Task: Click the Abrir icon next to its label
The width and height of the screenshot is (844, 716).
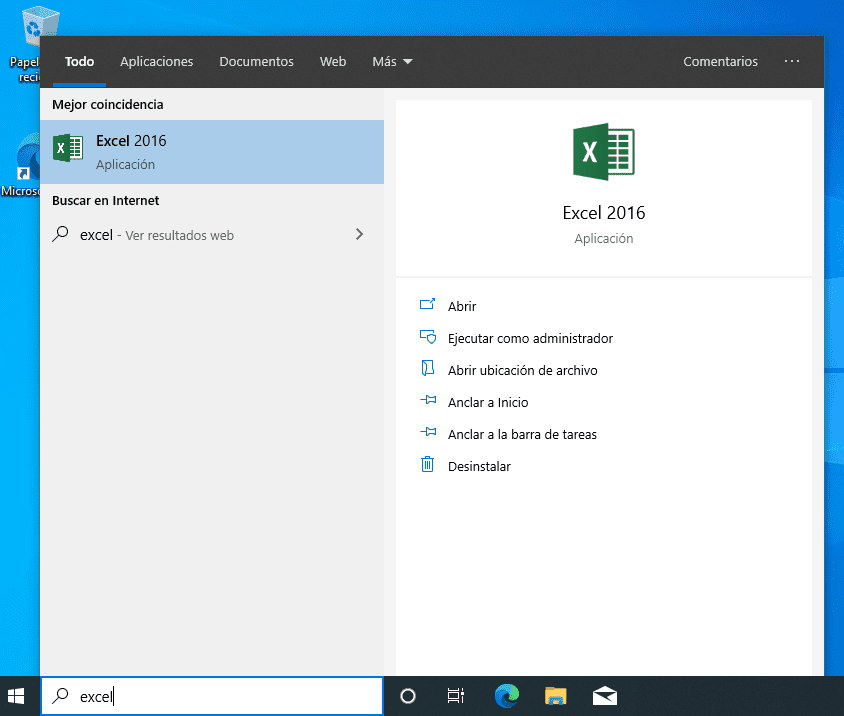Action: (429, 306)
